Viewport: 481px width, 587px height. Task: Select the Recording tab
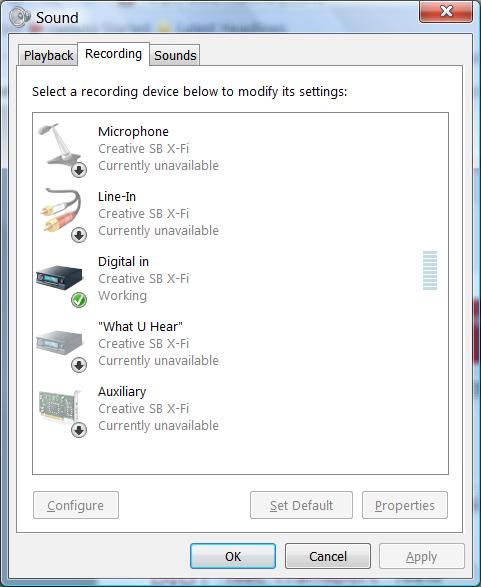coord(113,54)
